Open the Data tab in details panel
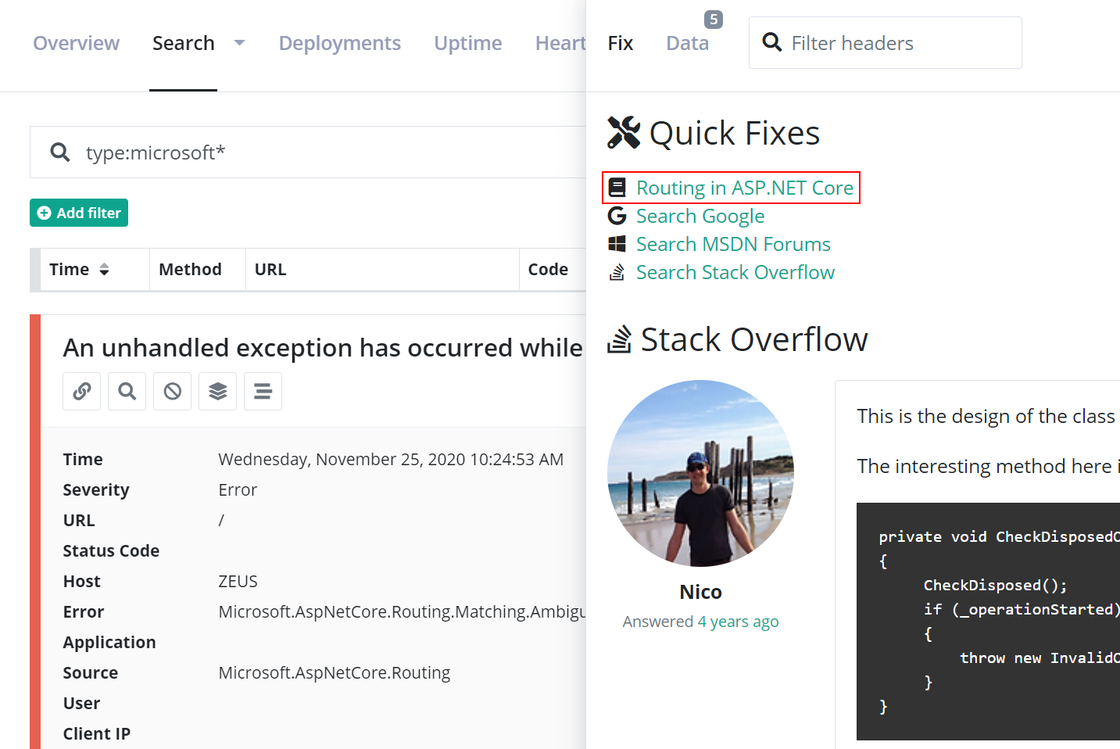 [687, 43]
